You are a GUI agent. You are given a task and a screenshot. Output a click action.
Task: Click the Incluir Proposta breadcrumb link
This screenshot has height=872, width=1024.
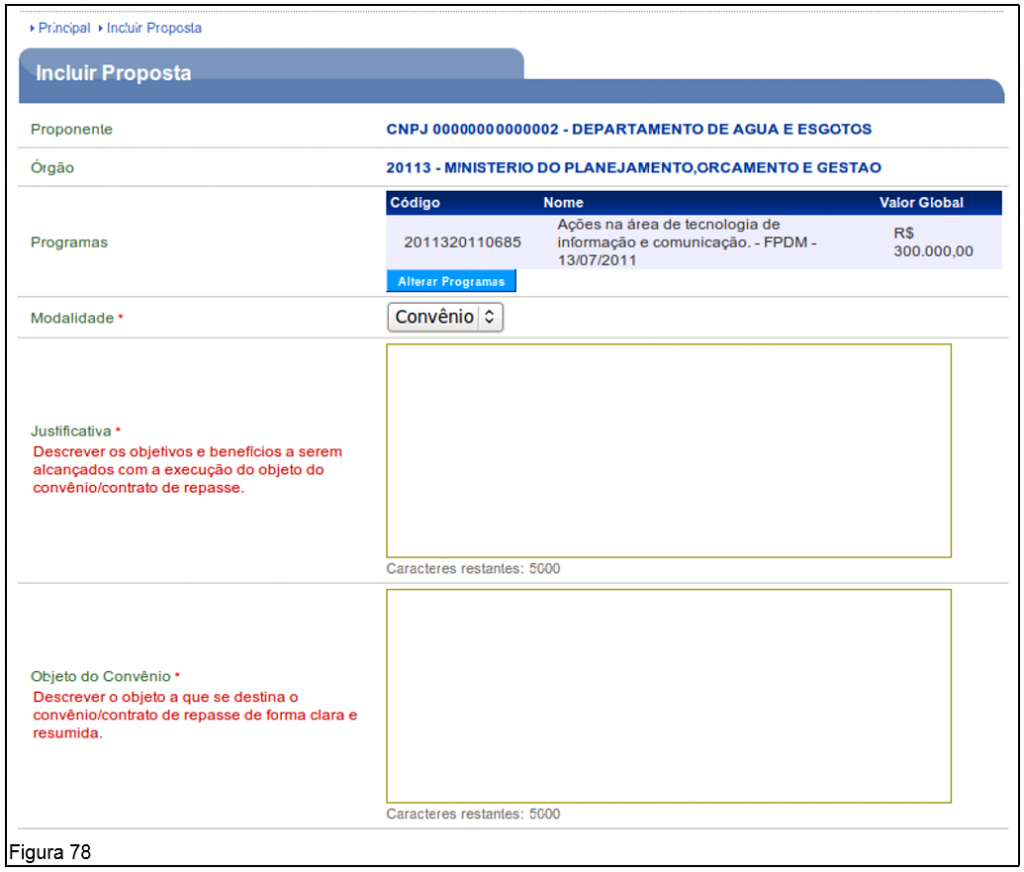[x=154, y=28]
